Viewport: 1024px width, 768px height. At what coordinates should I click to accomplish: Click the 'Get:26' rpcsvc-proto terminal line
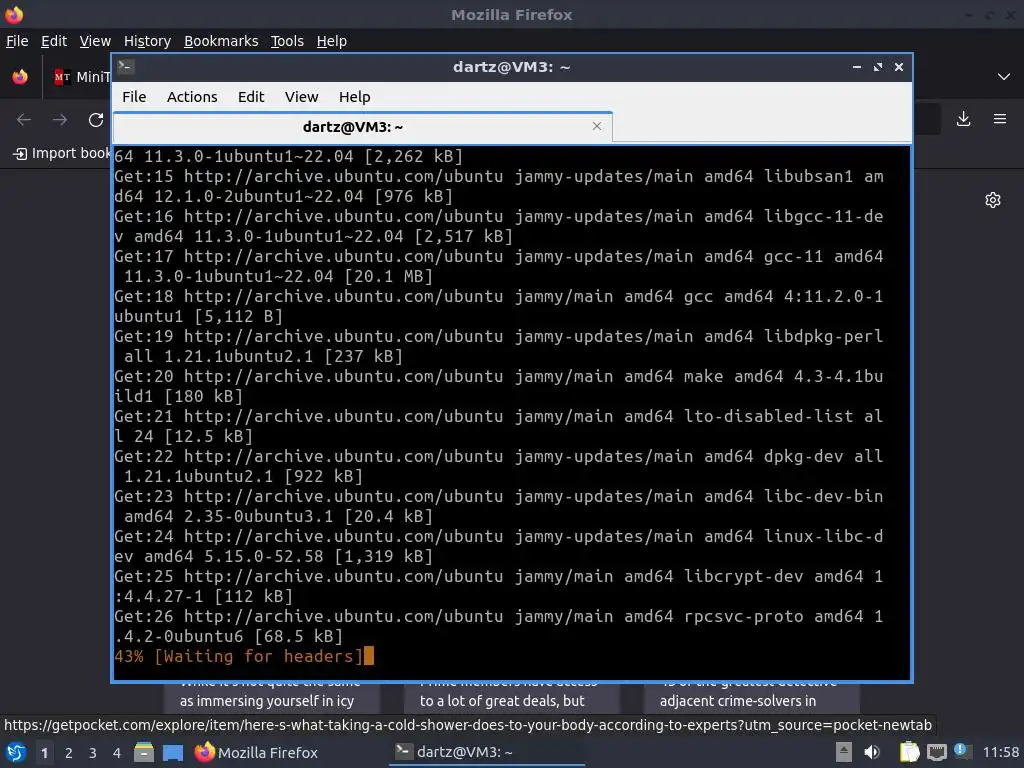(498, 626)
